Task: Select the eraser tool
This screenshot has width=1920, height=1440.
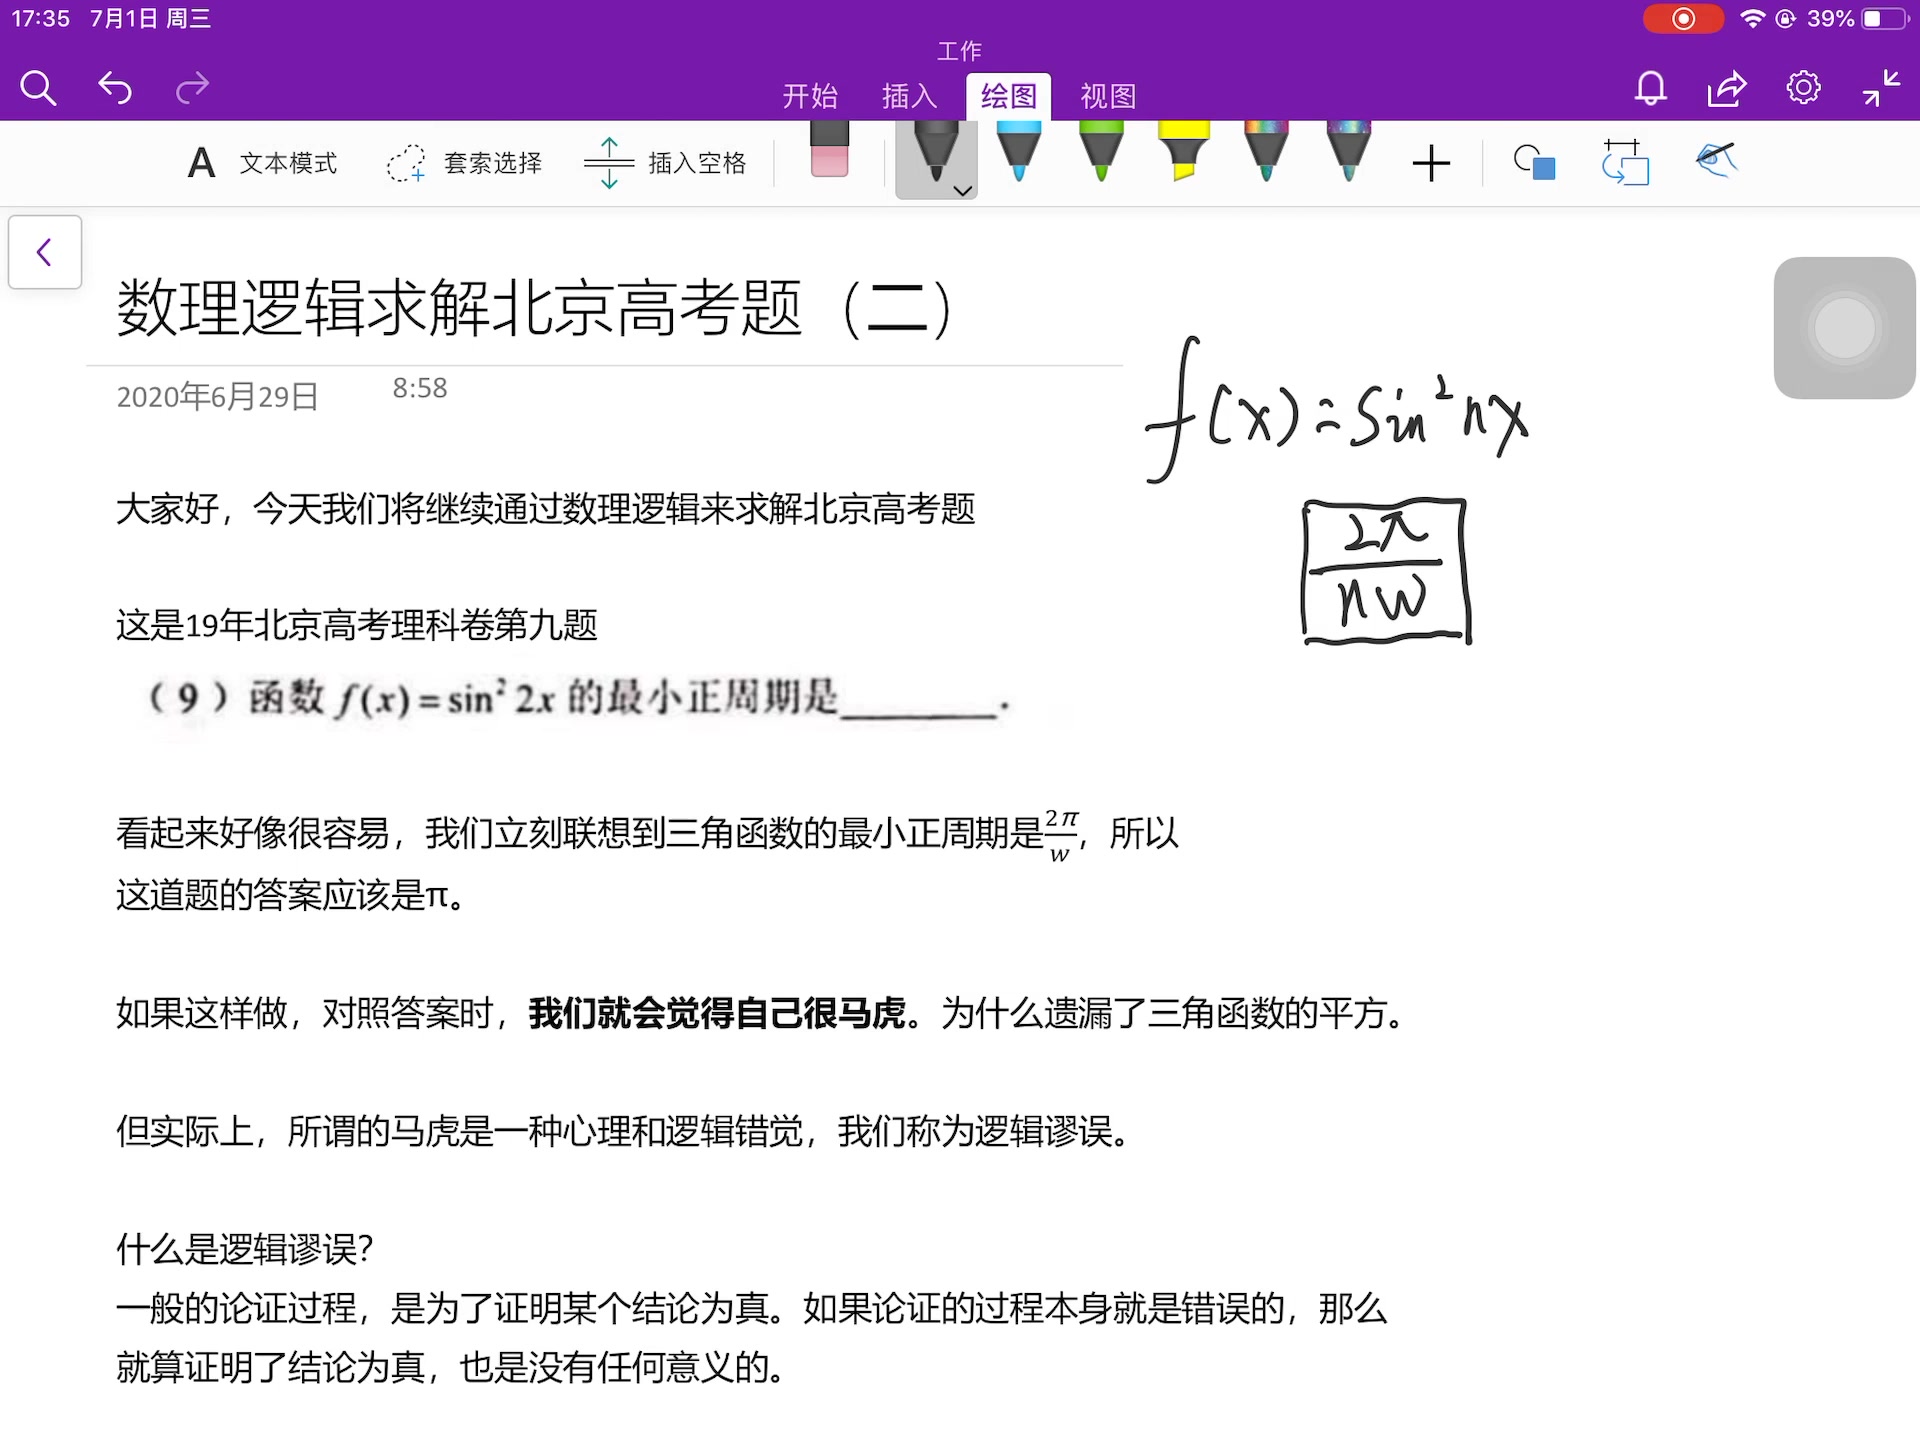Action: click(829, 150)
